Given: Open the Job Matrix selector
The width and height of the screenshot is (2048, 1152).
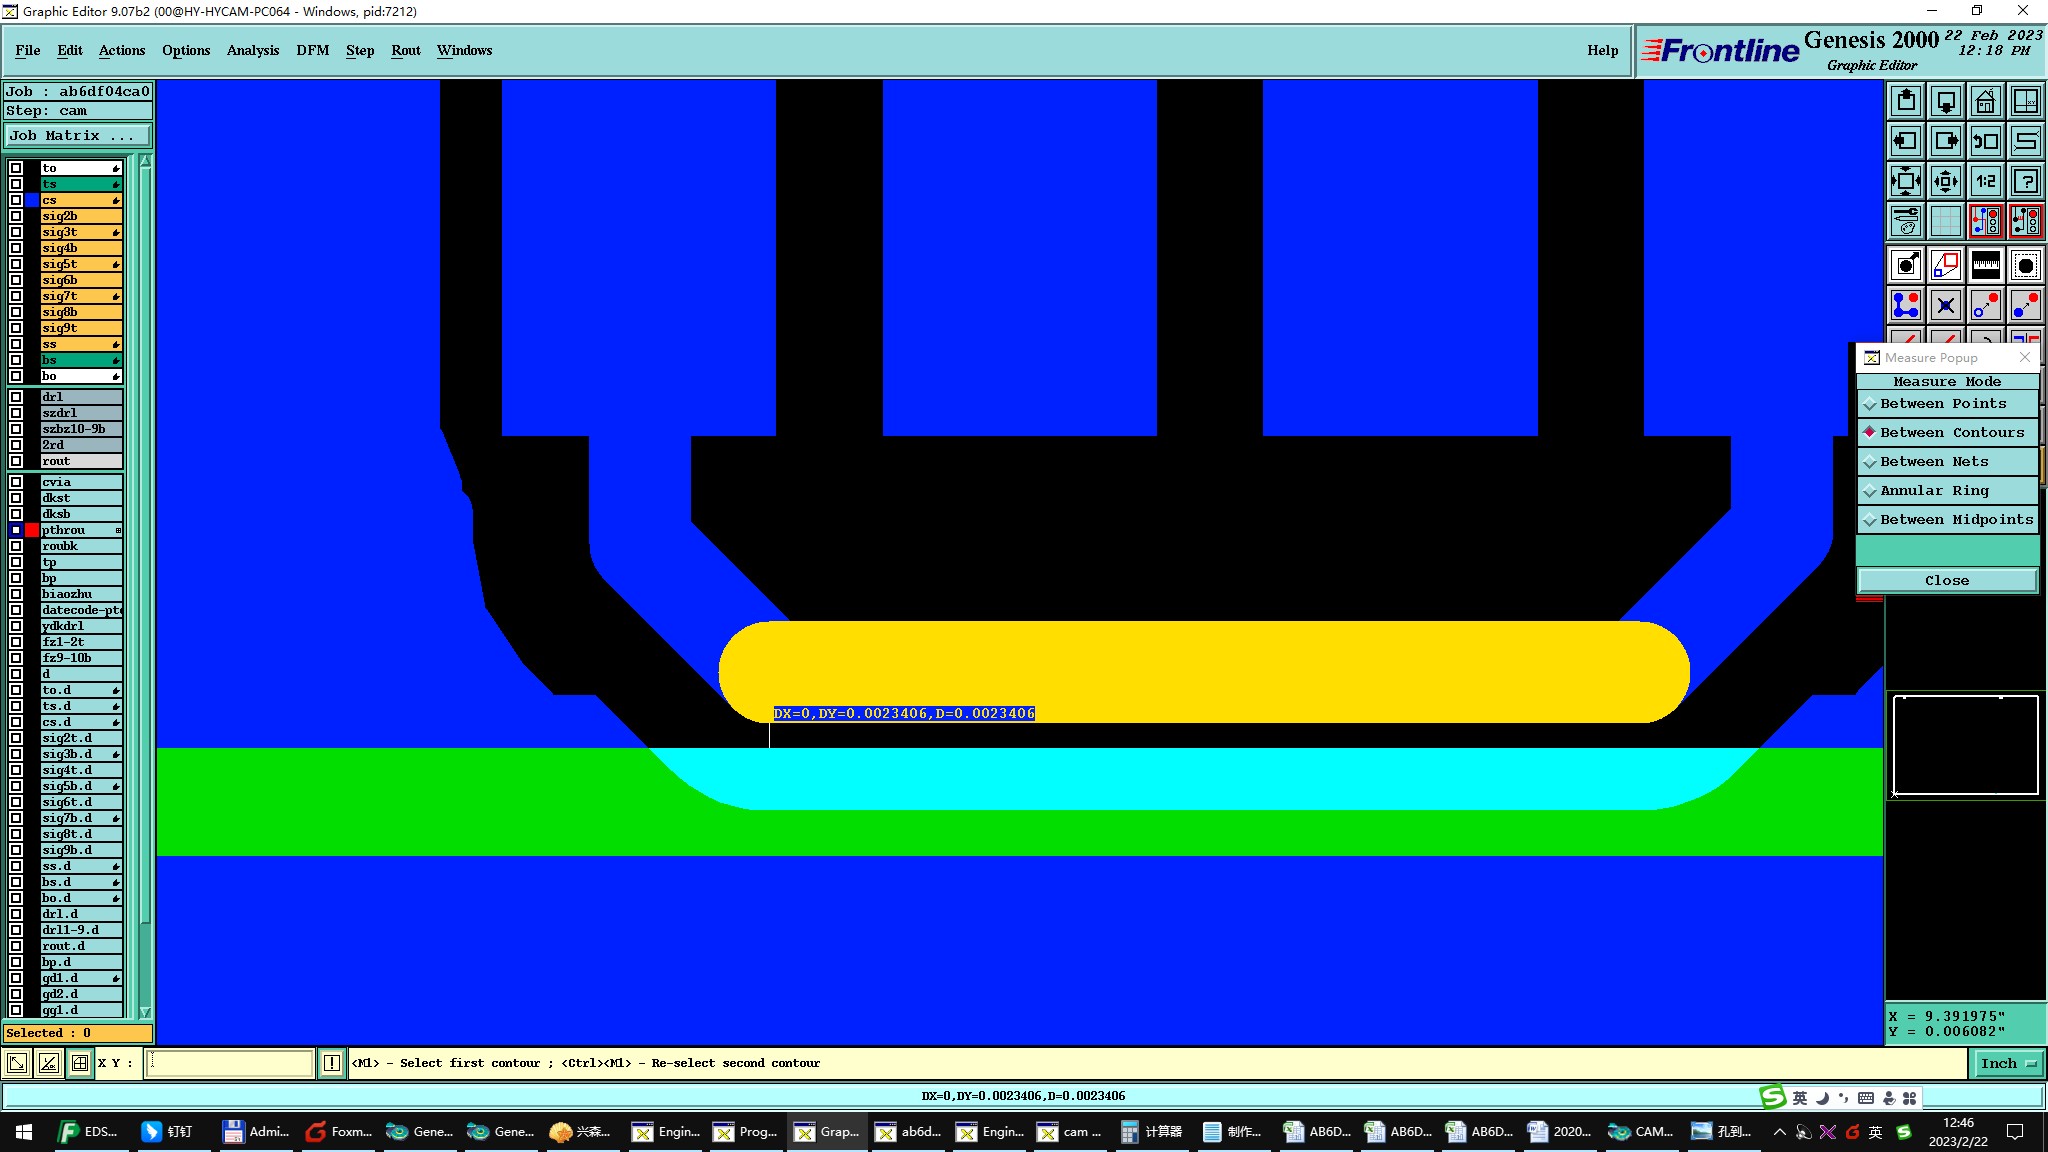Looking at the screenshot, I should pyautogui.click(x=78, y=136).
